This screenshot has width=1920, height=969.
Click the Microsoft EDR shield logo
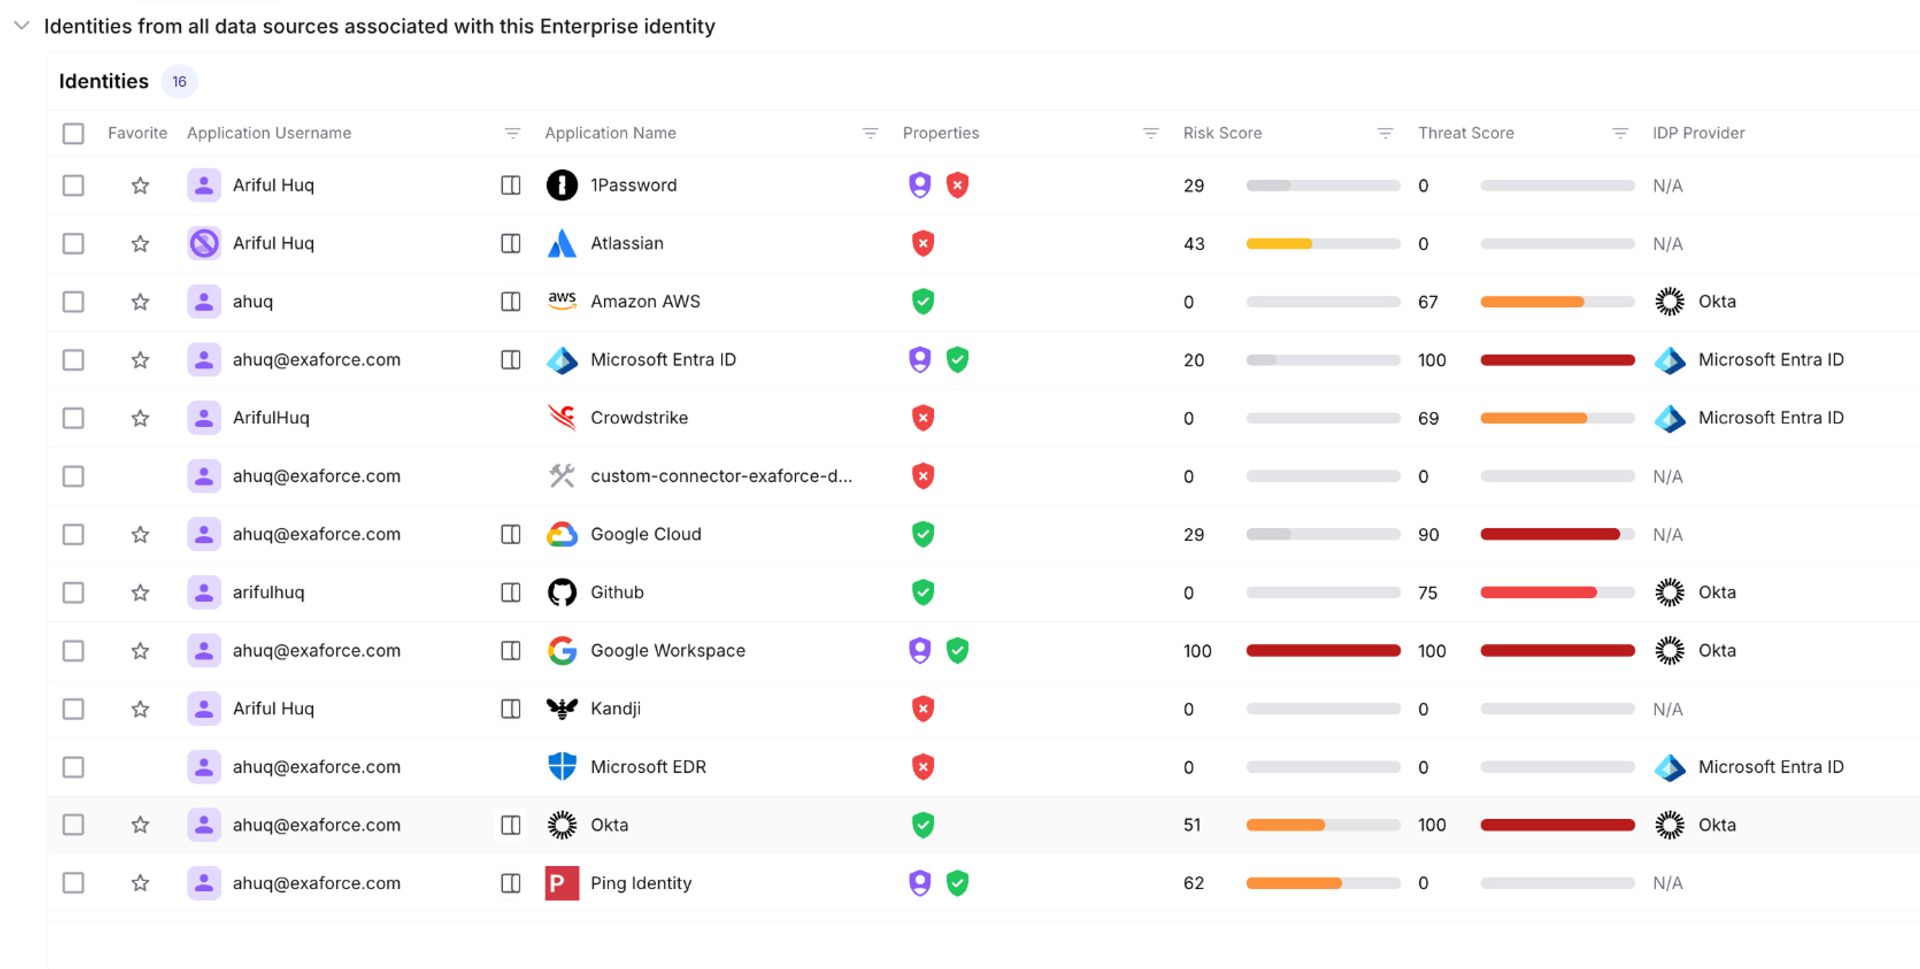562,767
